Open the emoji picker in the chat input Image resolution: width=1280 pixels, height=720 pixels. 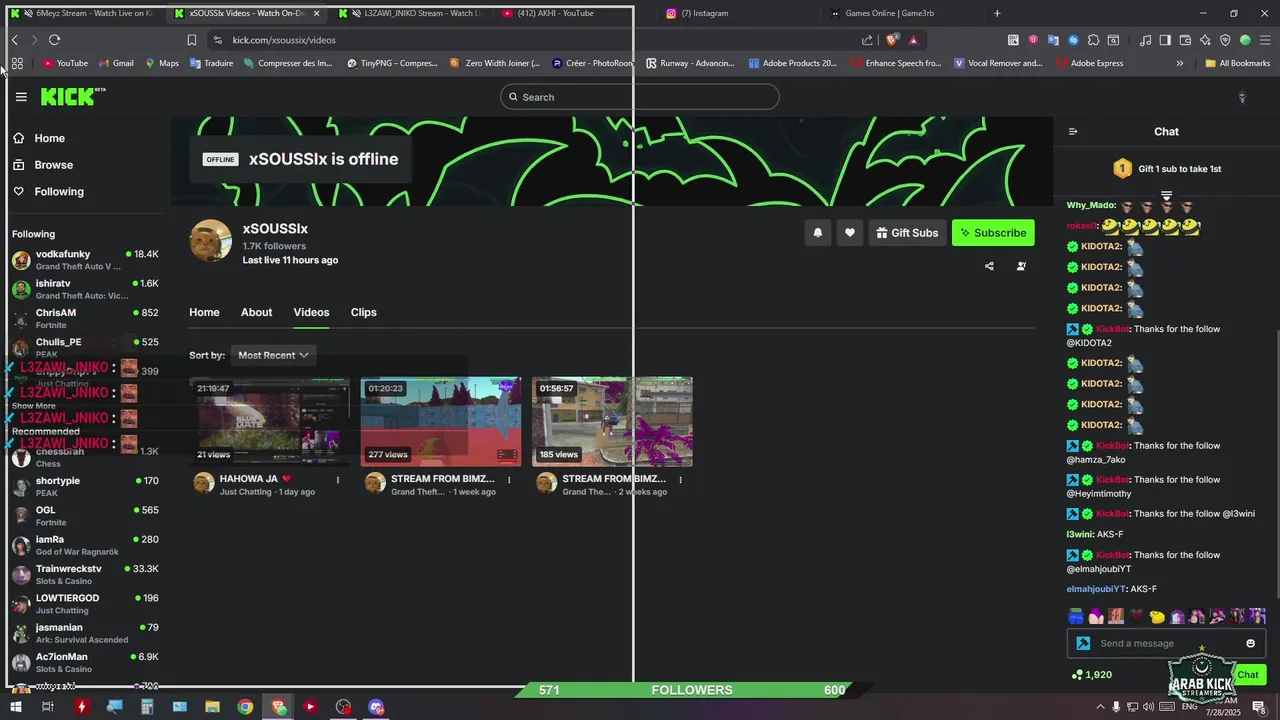[x=1250, y=643]
